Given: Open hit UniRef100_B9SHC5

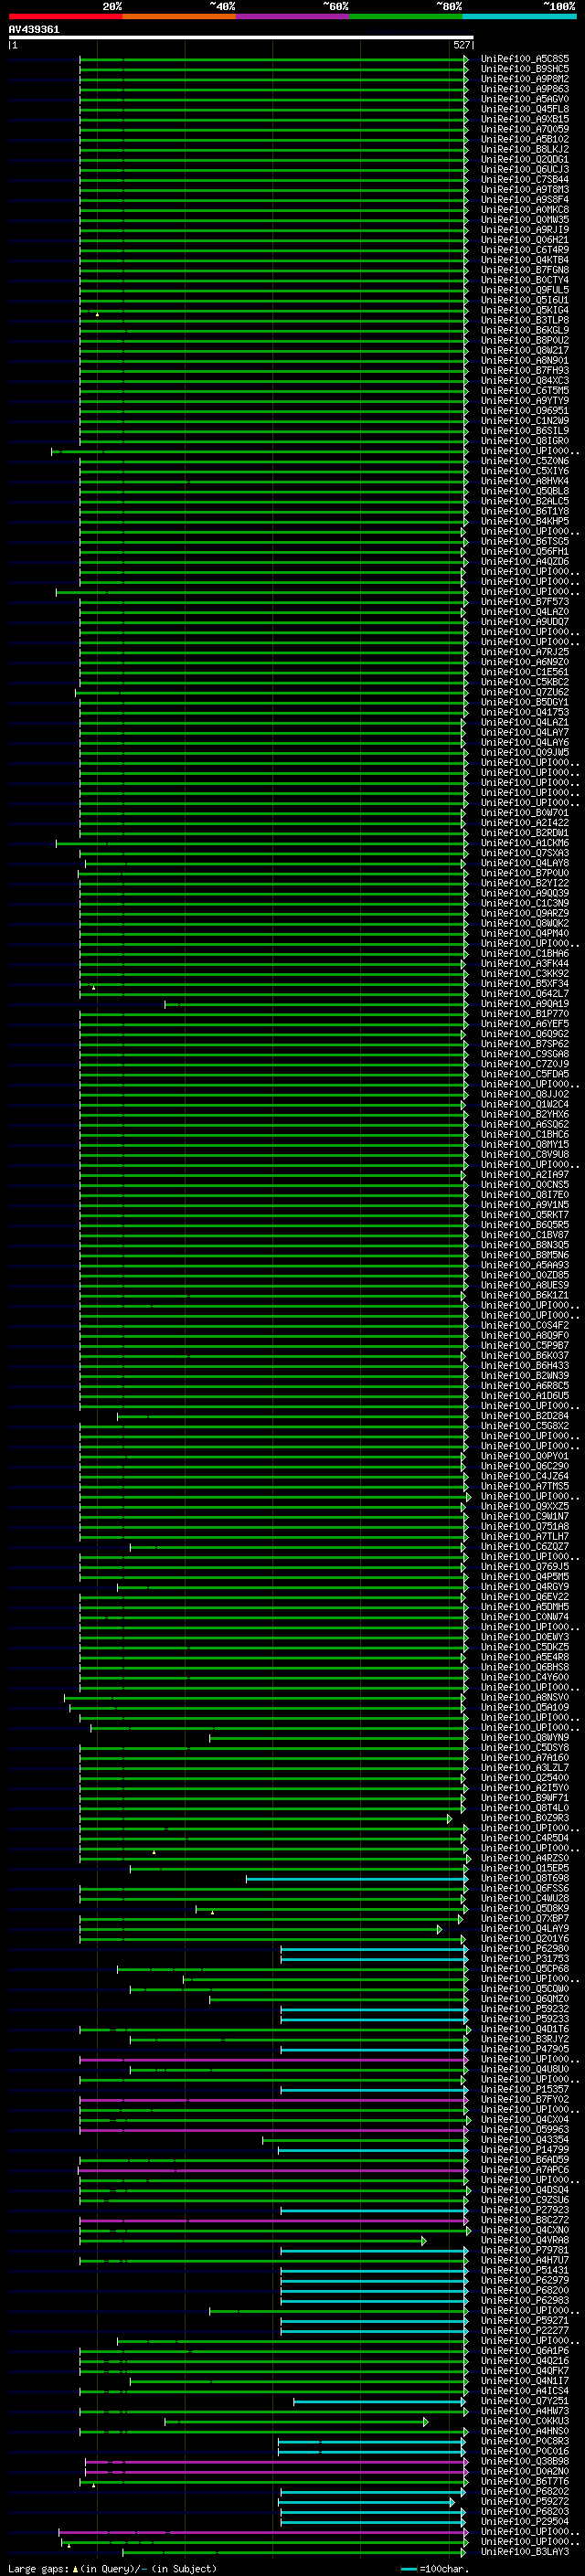Looking at the screenshot, I should 525,69.
